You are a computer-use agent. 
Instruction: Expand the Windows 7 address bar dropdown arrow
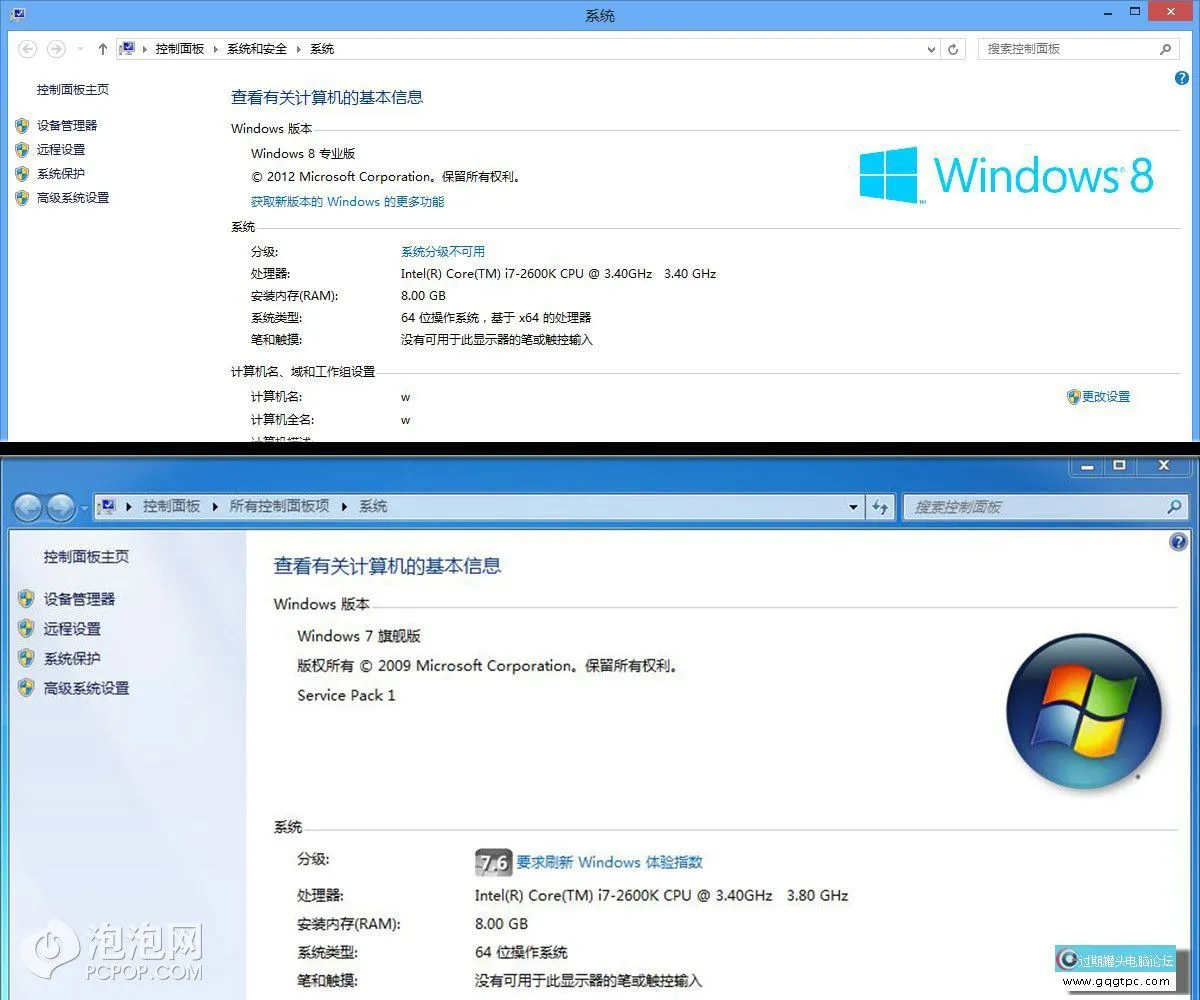[853, 507]
